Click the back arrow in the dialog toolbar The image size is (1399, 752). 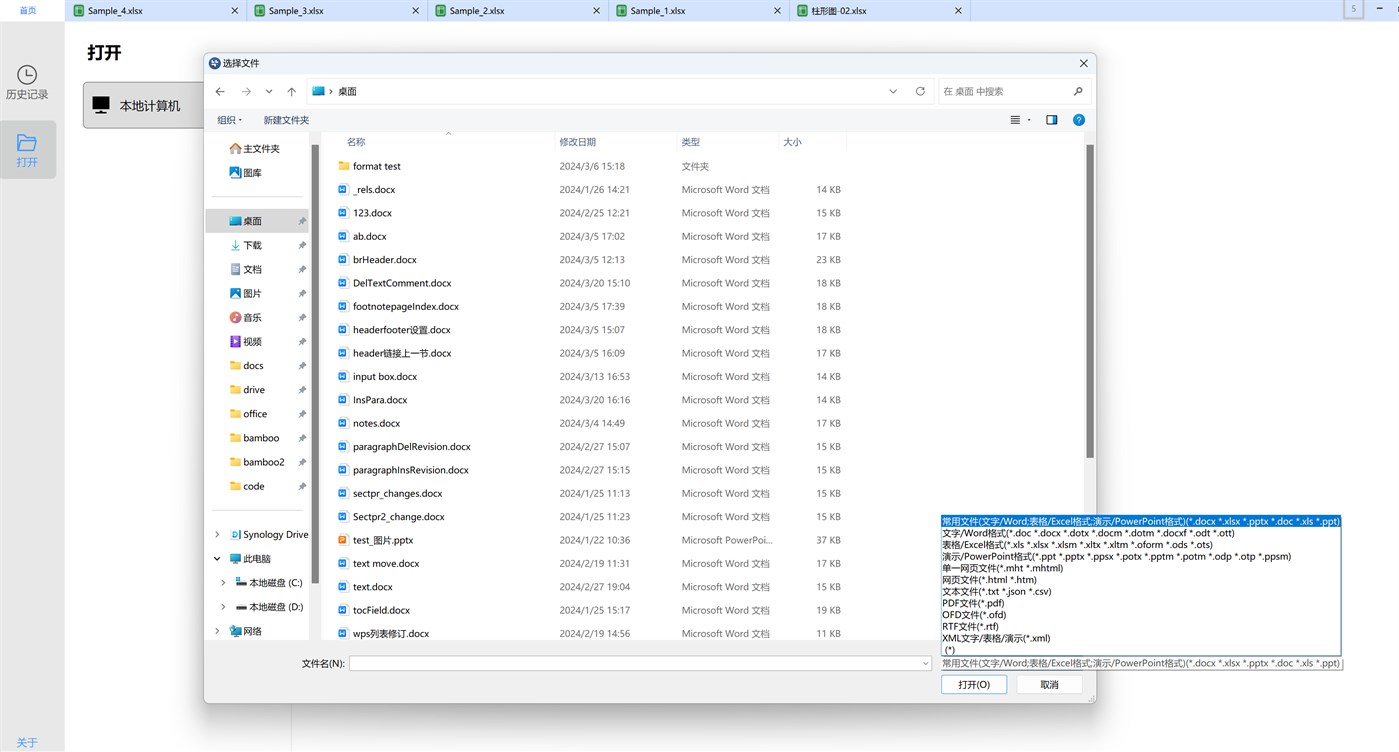[220, 90]
